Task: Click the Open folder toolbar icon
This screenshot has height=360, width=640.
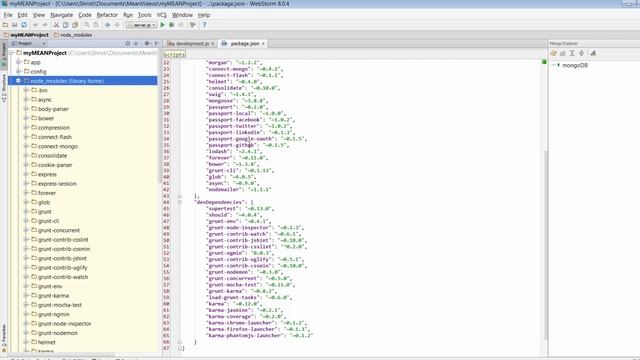Action: pyautogui.click(x=5, y=25)
